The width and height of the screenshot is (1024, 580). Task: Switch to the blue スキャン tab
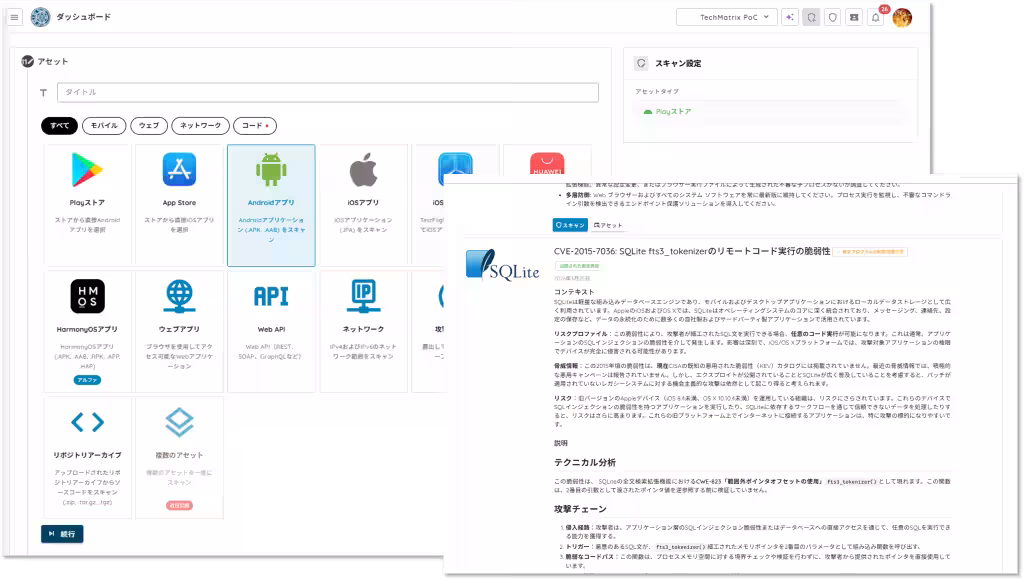570,225
